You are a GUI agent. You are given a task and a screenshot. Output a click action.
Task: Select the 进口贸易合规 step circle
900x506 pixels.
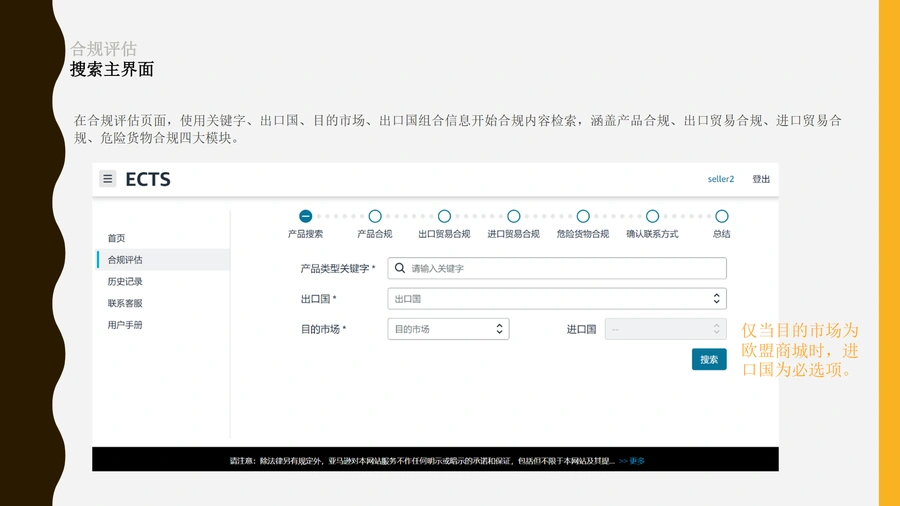click(x=514, y=216)
